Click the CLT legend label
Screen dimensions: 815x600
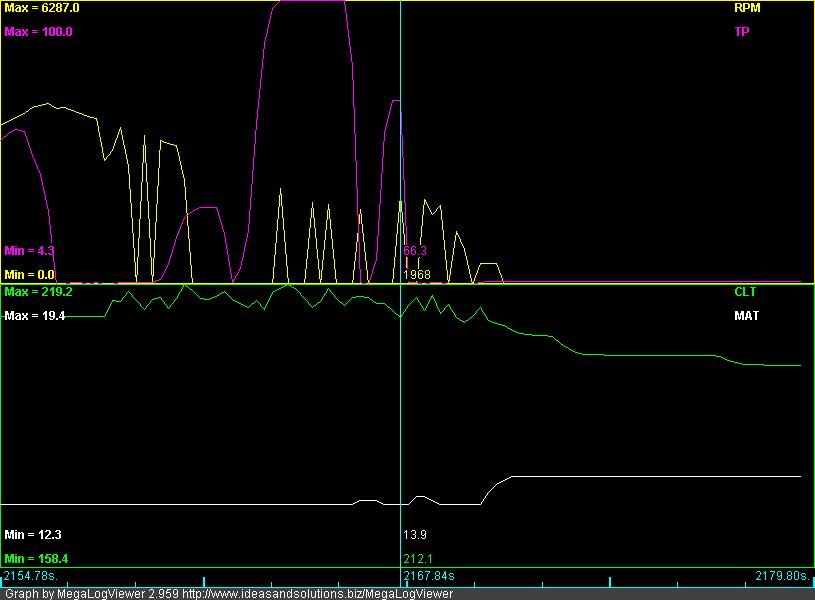[x=745, y=292]
